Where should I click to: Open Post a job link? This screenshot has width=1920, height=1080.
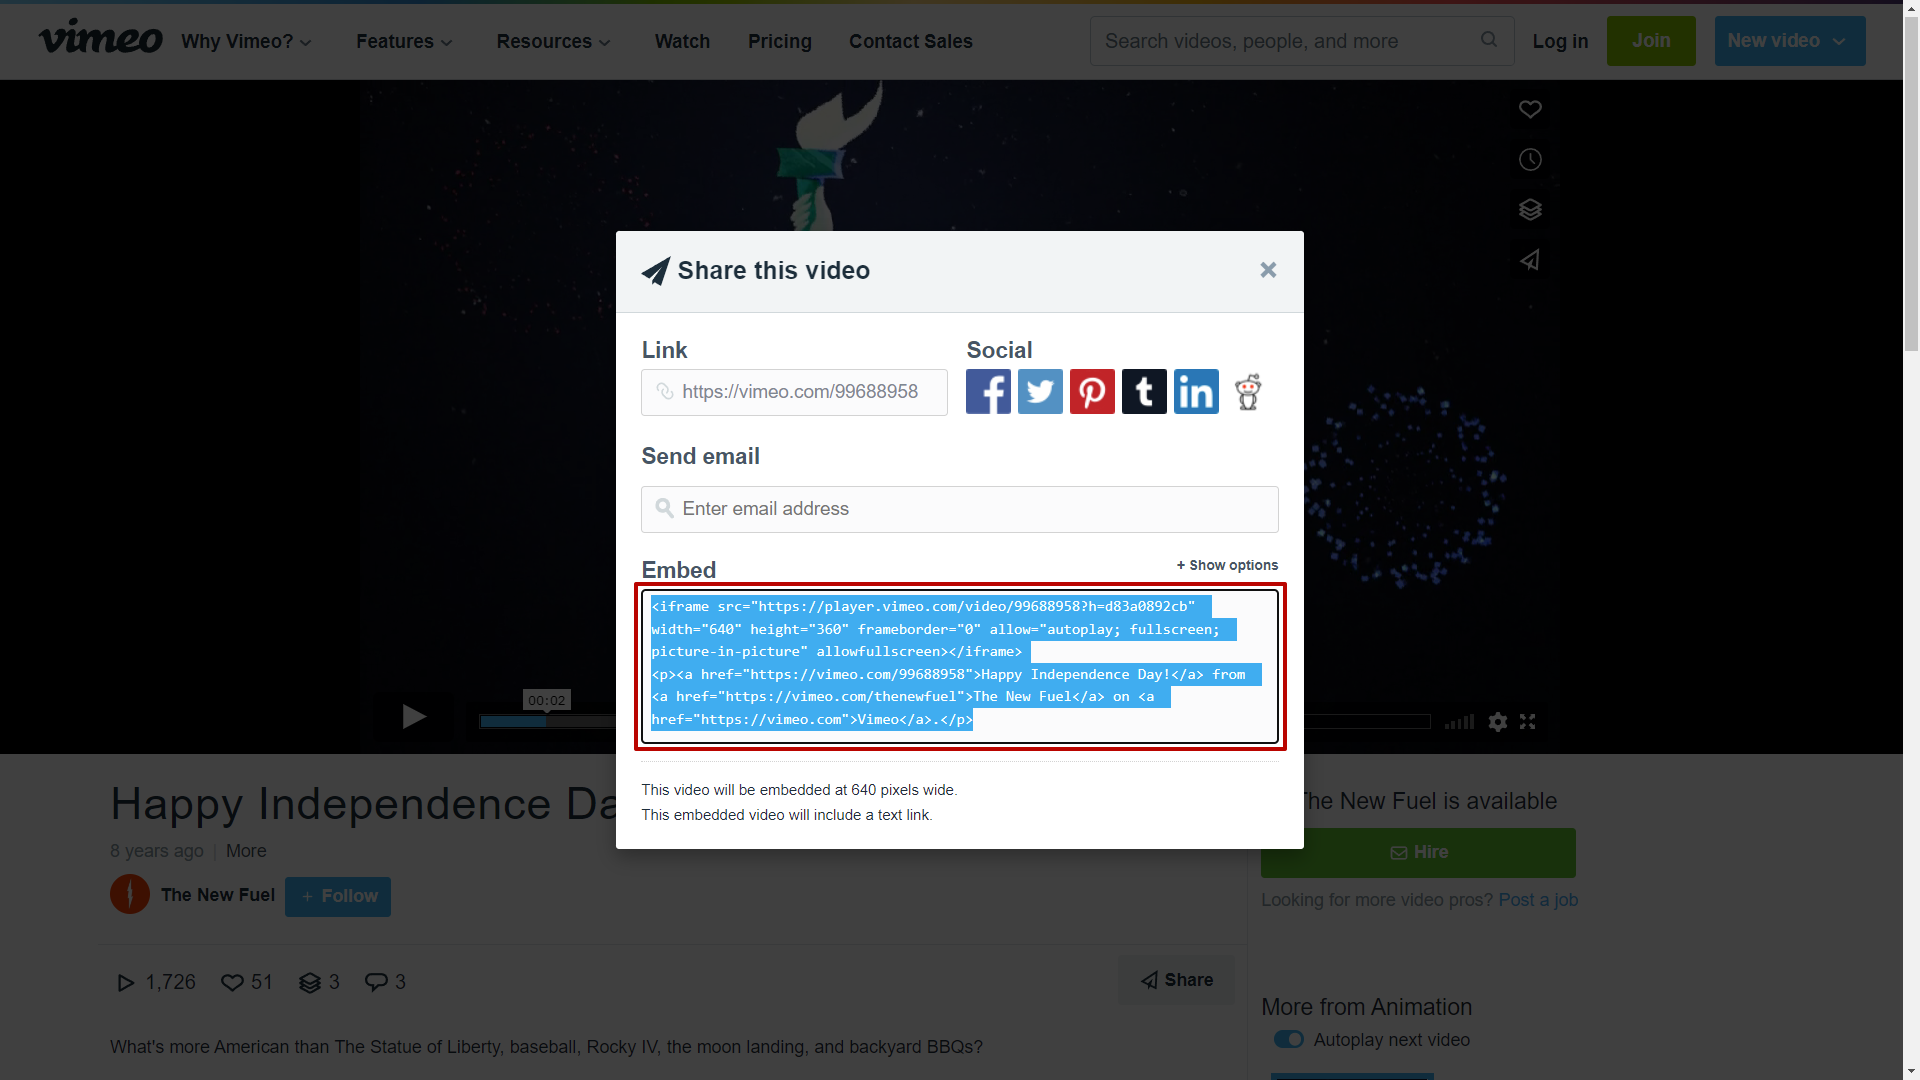[1538, 899]
